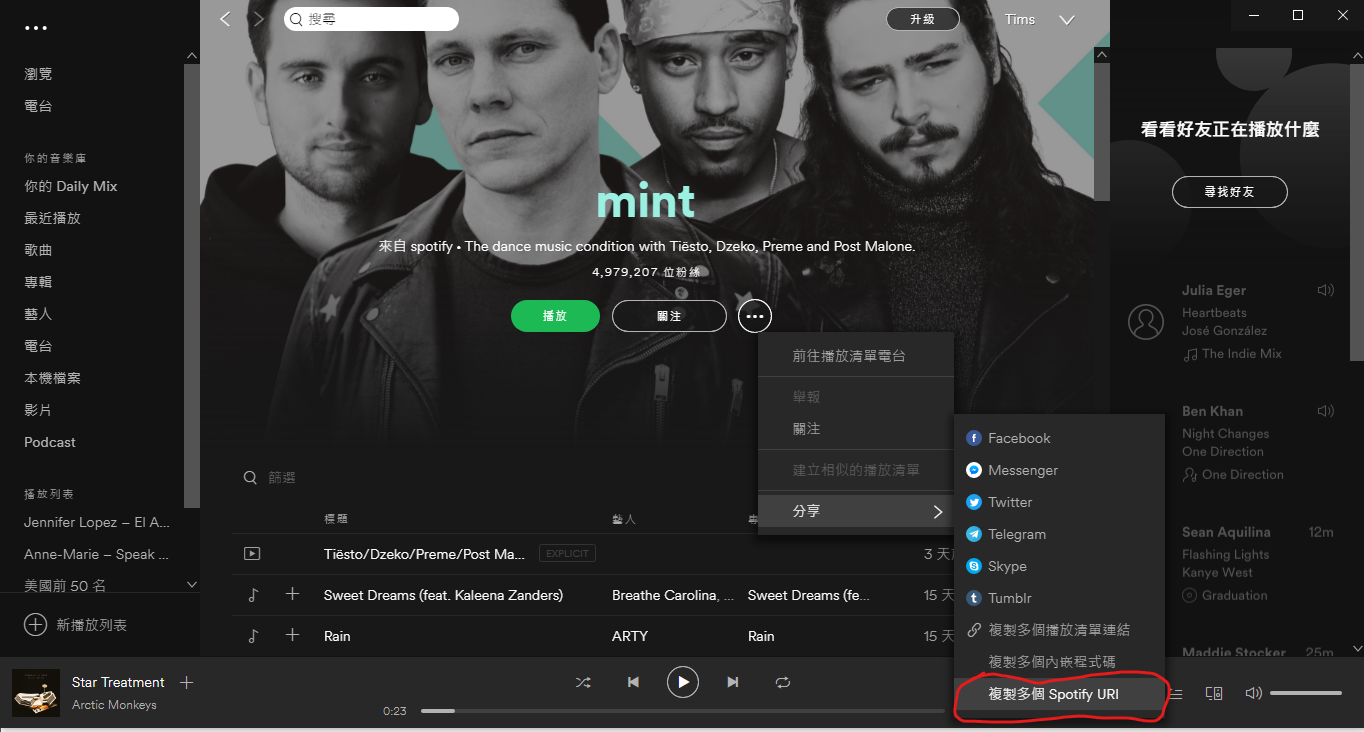Toggle shuffle playback
This screenshot has height=732, width=1364.
[x=583, y=682]
